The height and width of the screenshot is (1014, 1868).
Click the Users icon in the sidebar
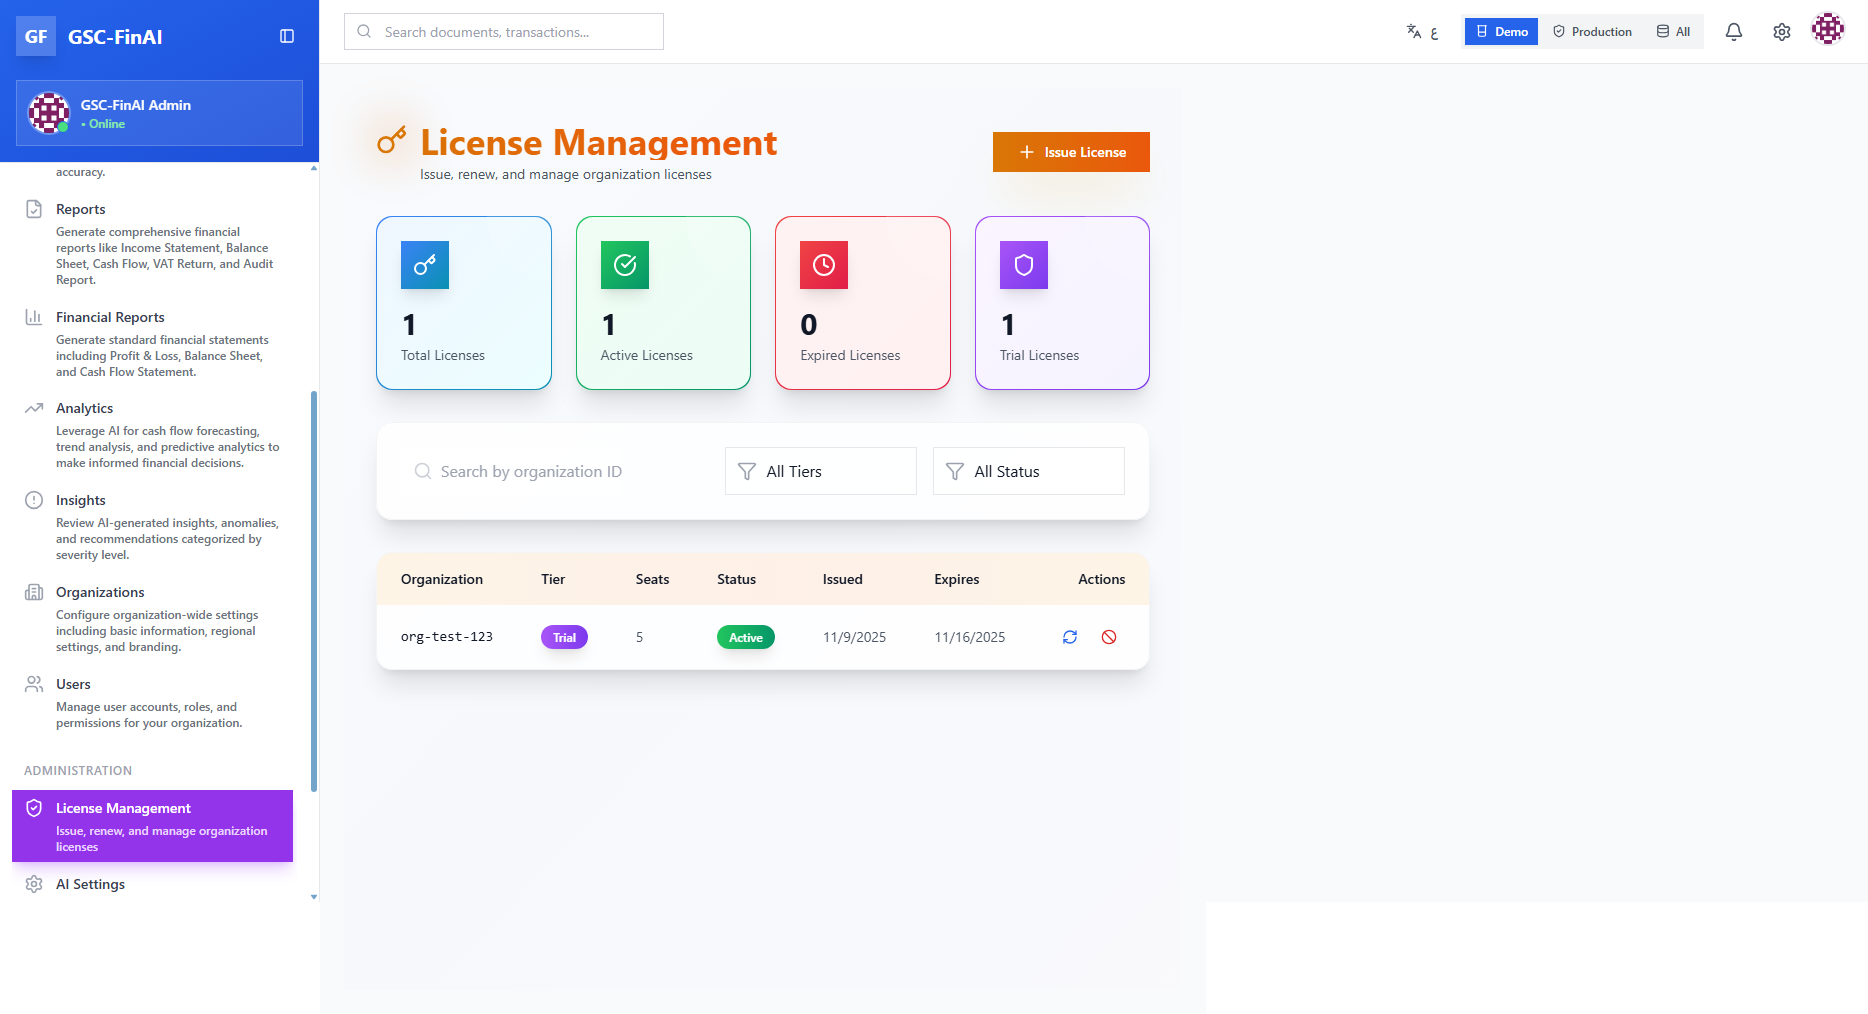[34, 683]
